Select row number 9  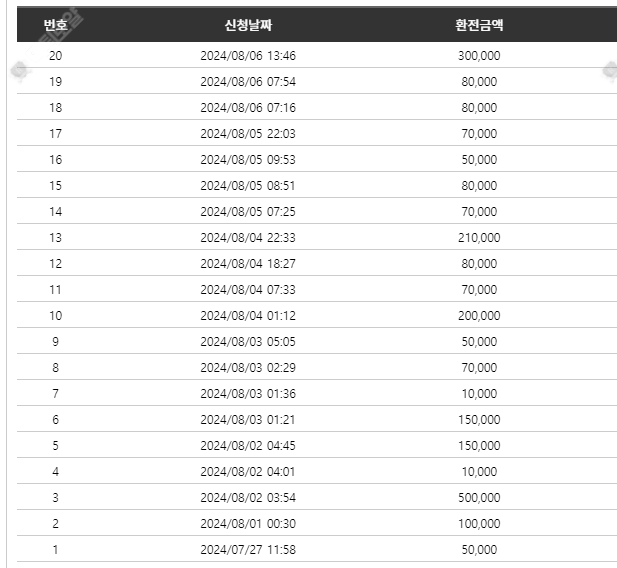click(55, 341)
